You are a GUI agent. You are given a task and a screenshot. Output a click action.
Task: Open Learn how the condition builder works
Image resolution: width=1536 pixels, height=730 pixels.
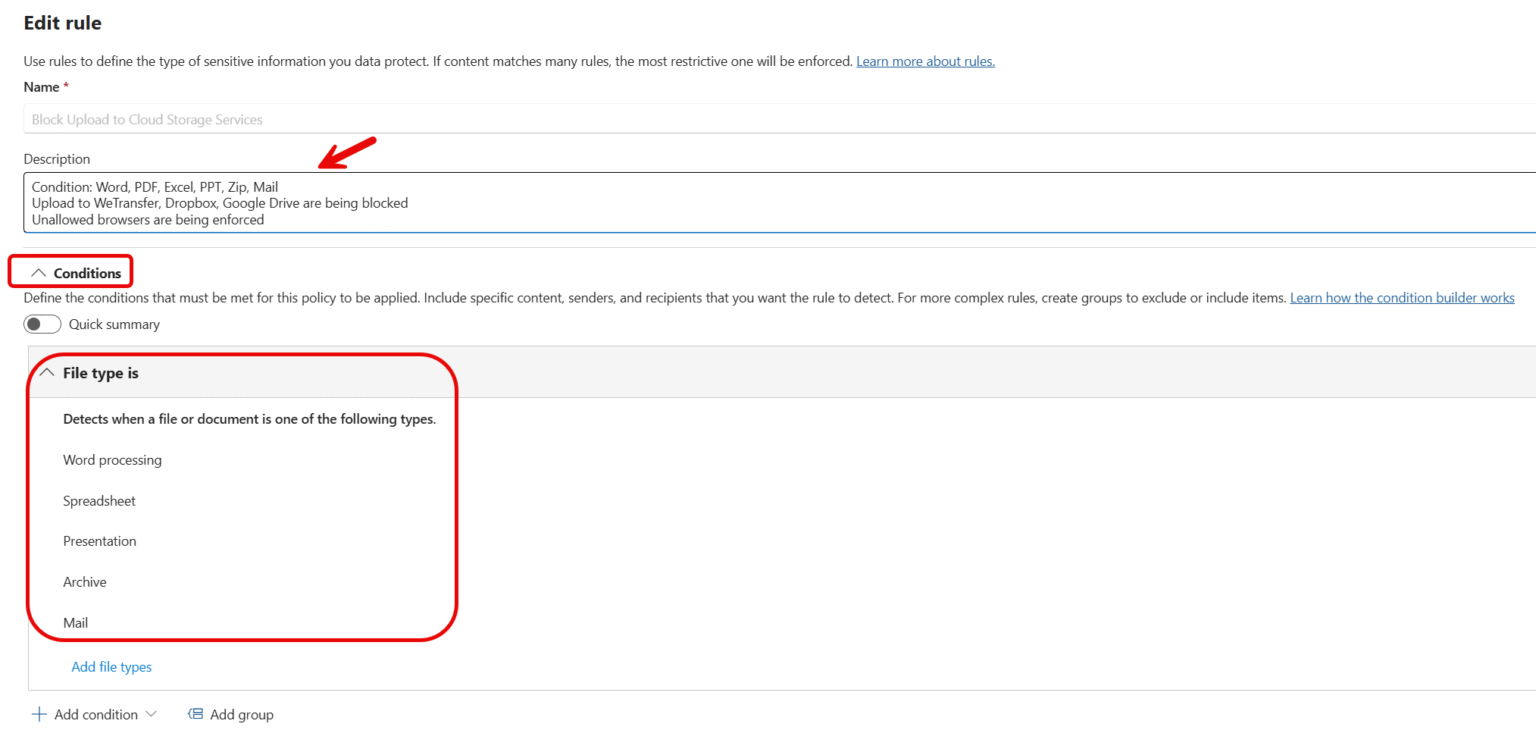(1402, 297)
